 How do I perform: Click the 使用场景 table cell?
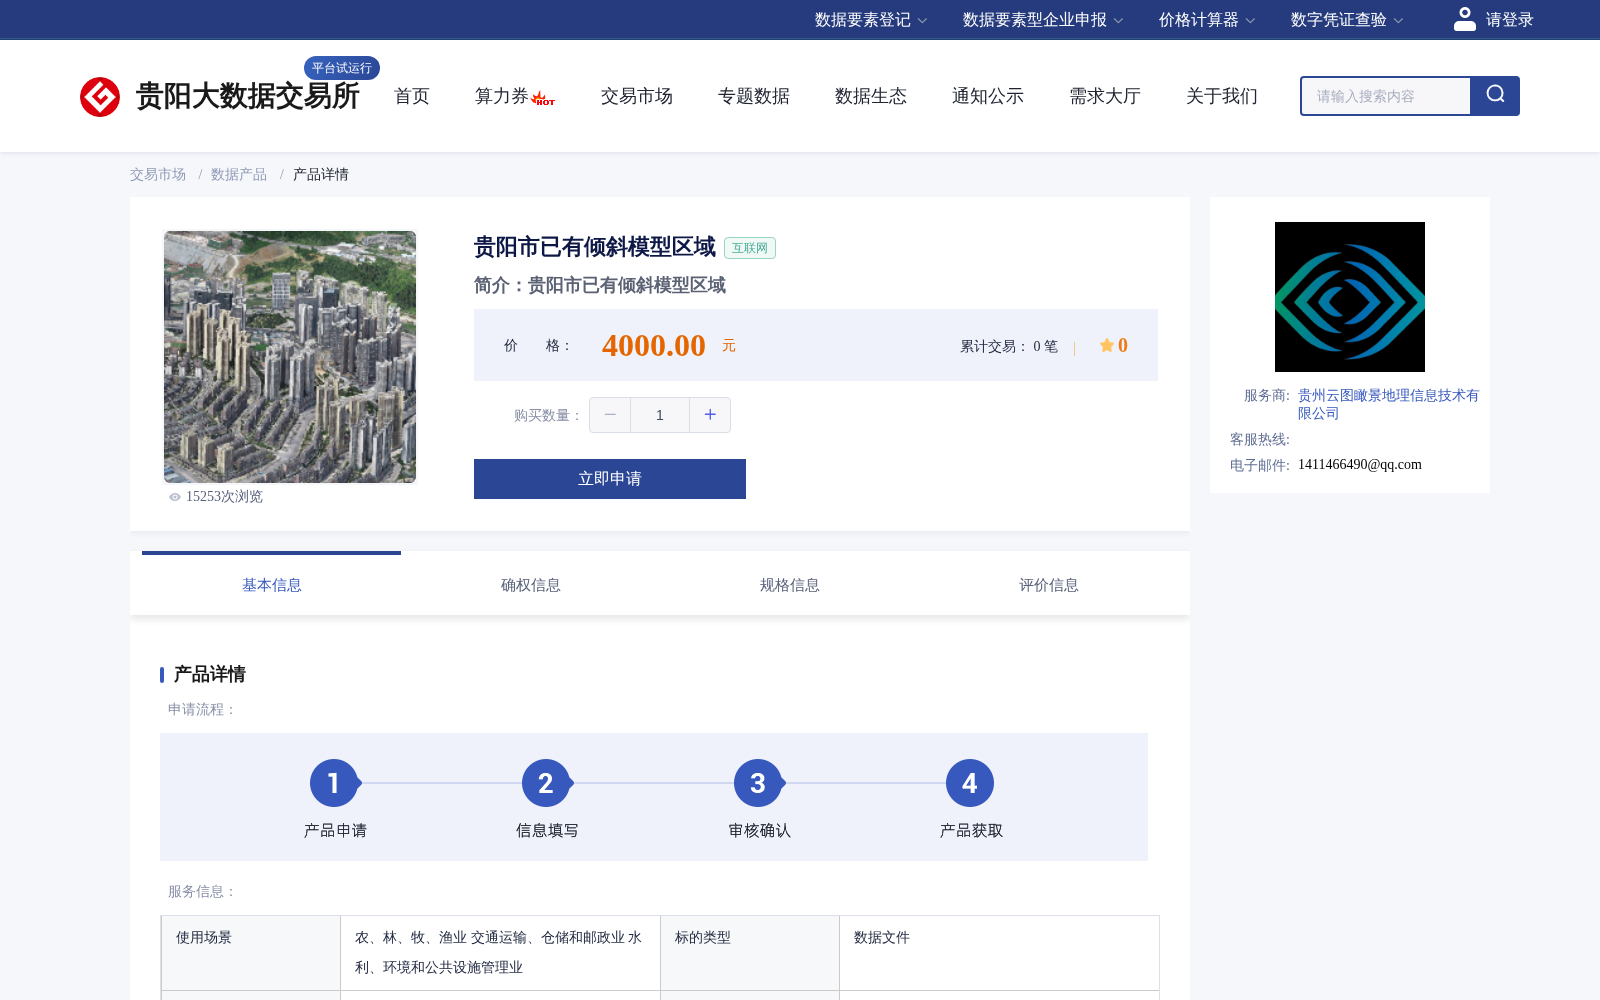pos(251,953)
